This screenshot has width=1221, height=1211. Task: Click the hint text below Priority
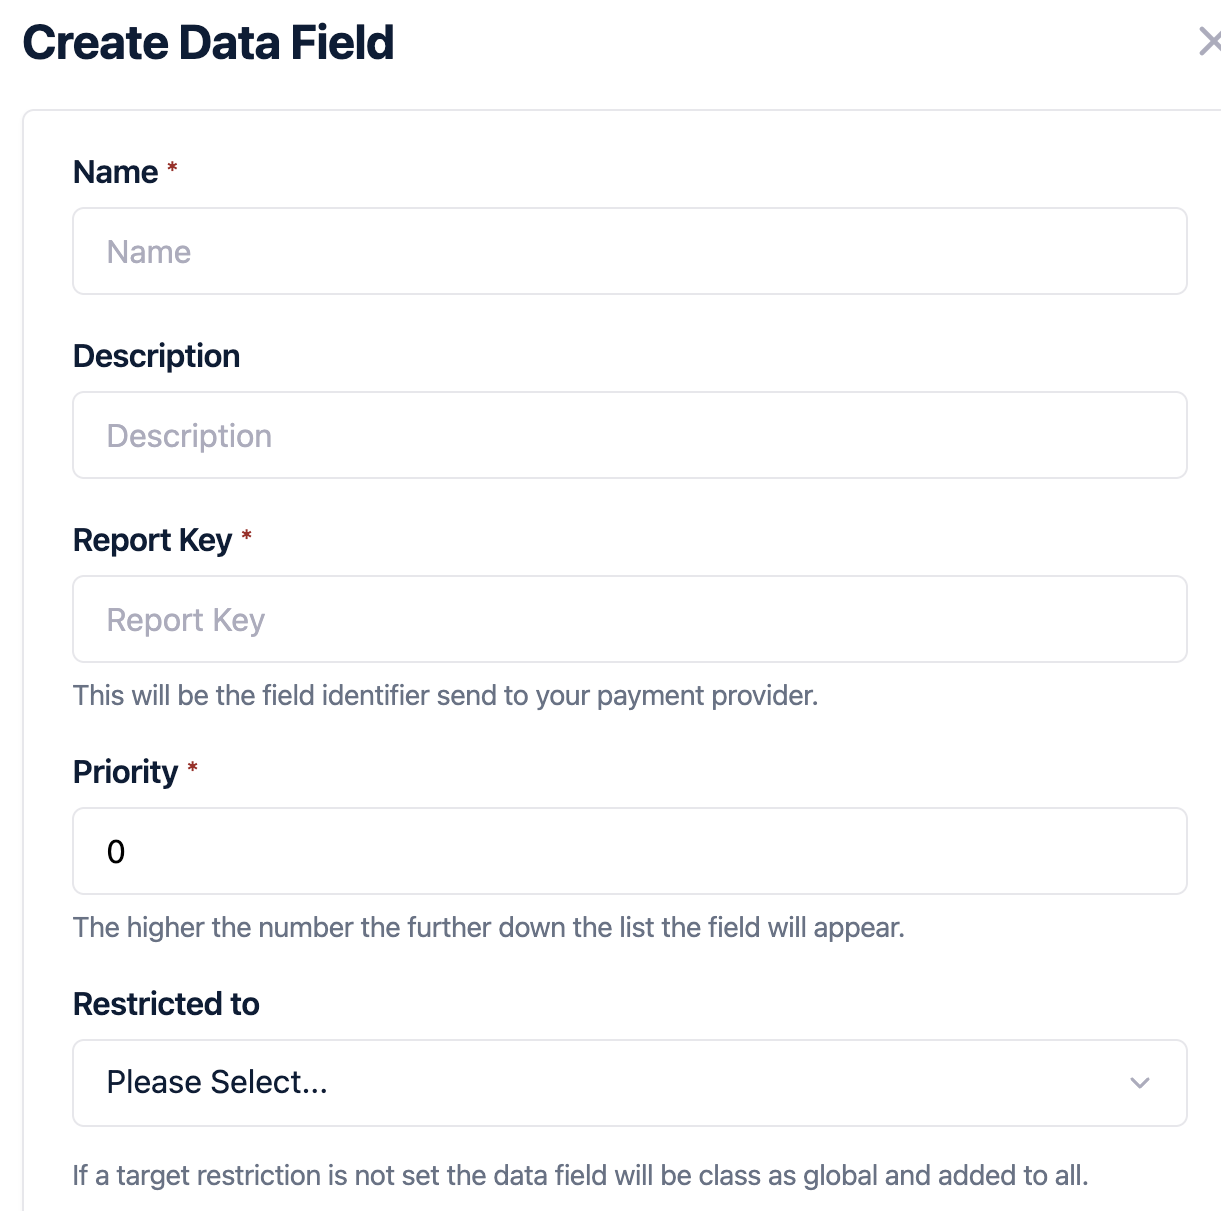pyautogui.click(x=488, y=927)
